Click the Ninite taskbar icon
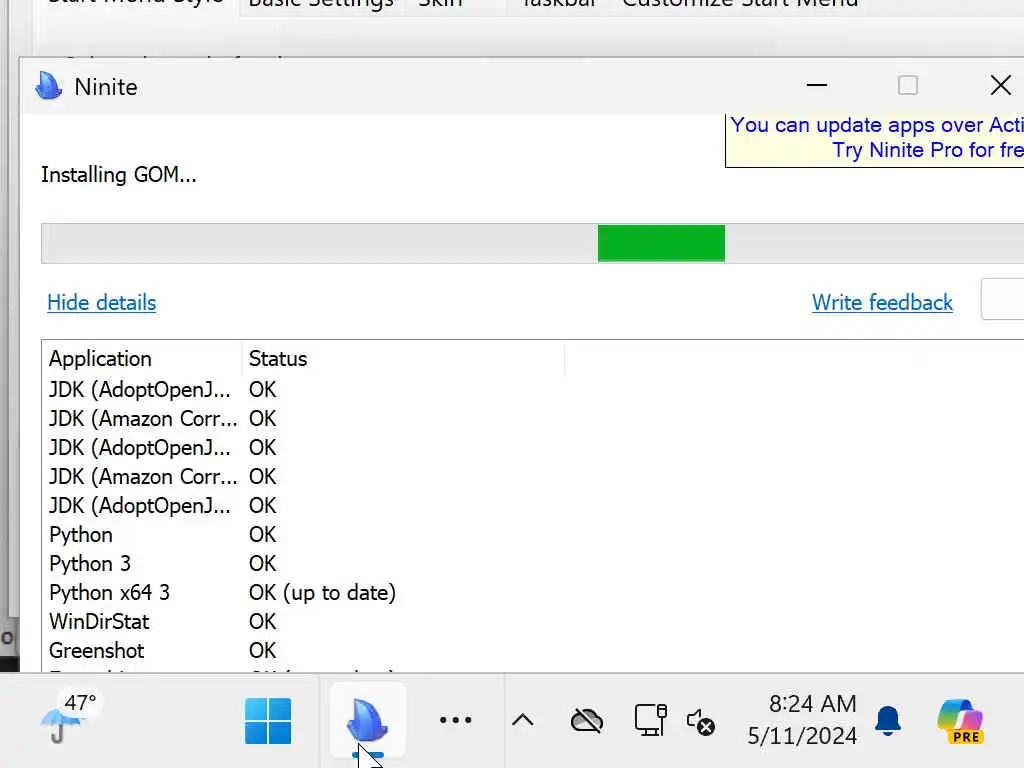Image resolution: width=1024 pixels, height=768 pixels. pos(368,721)
